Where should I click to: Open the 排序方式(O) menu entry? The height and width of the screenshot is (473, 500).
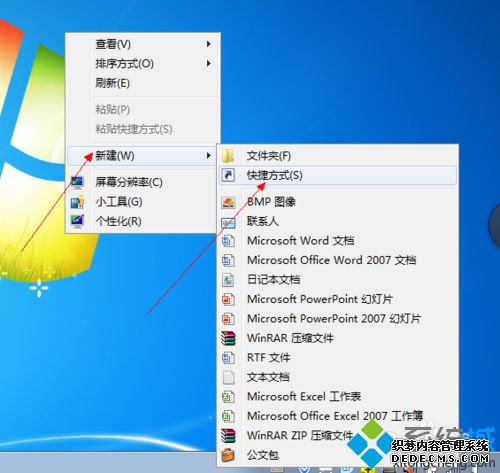[143, 63]
